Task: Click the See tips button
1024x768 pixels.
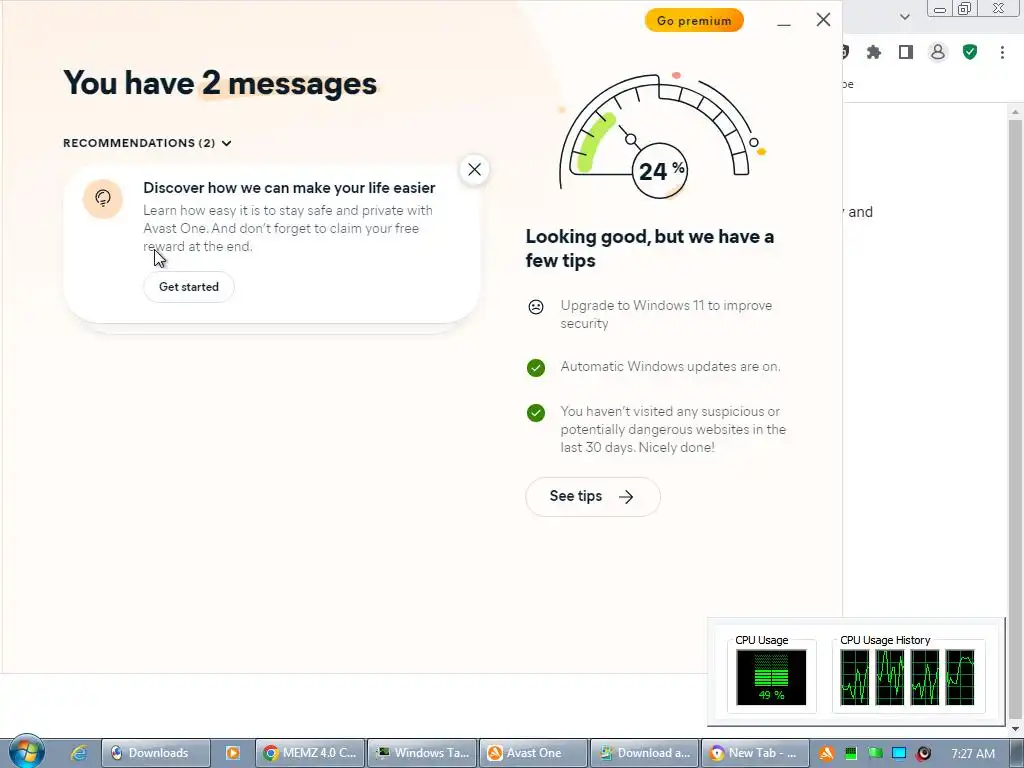Action: pos(592,496)
